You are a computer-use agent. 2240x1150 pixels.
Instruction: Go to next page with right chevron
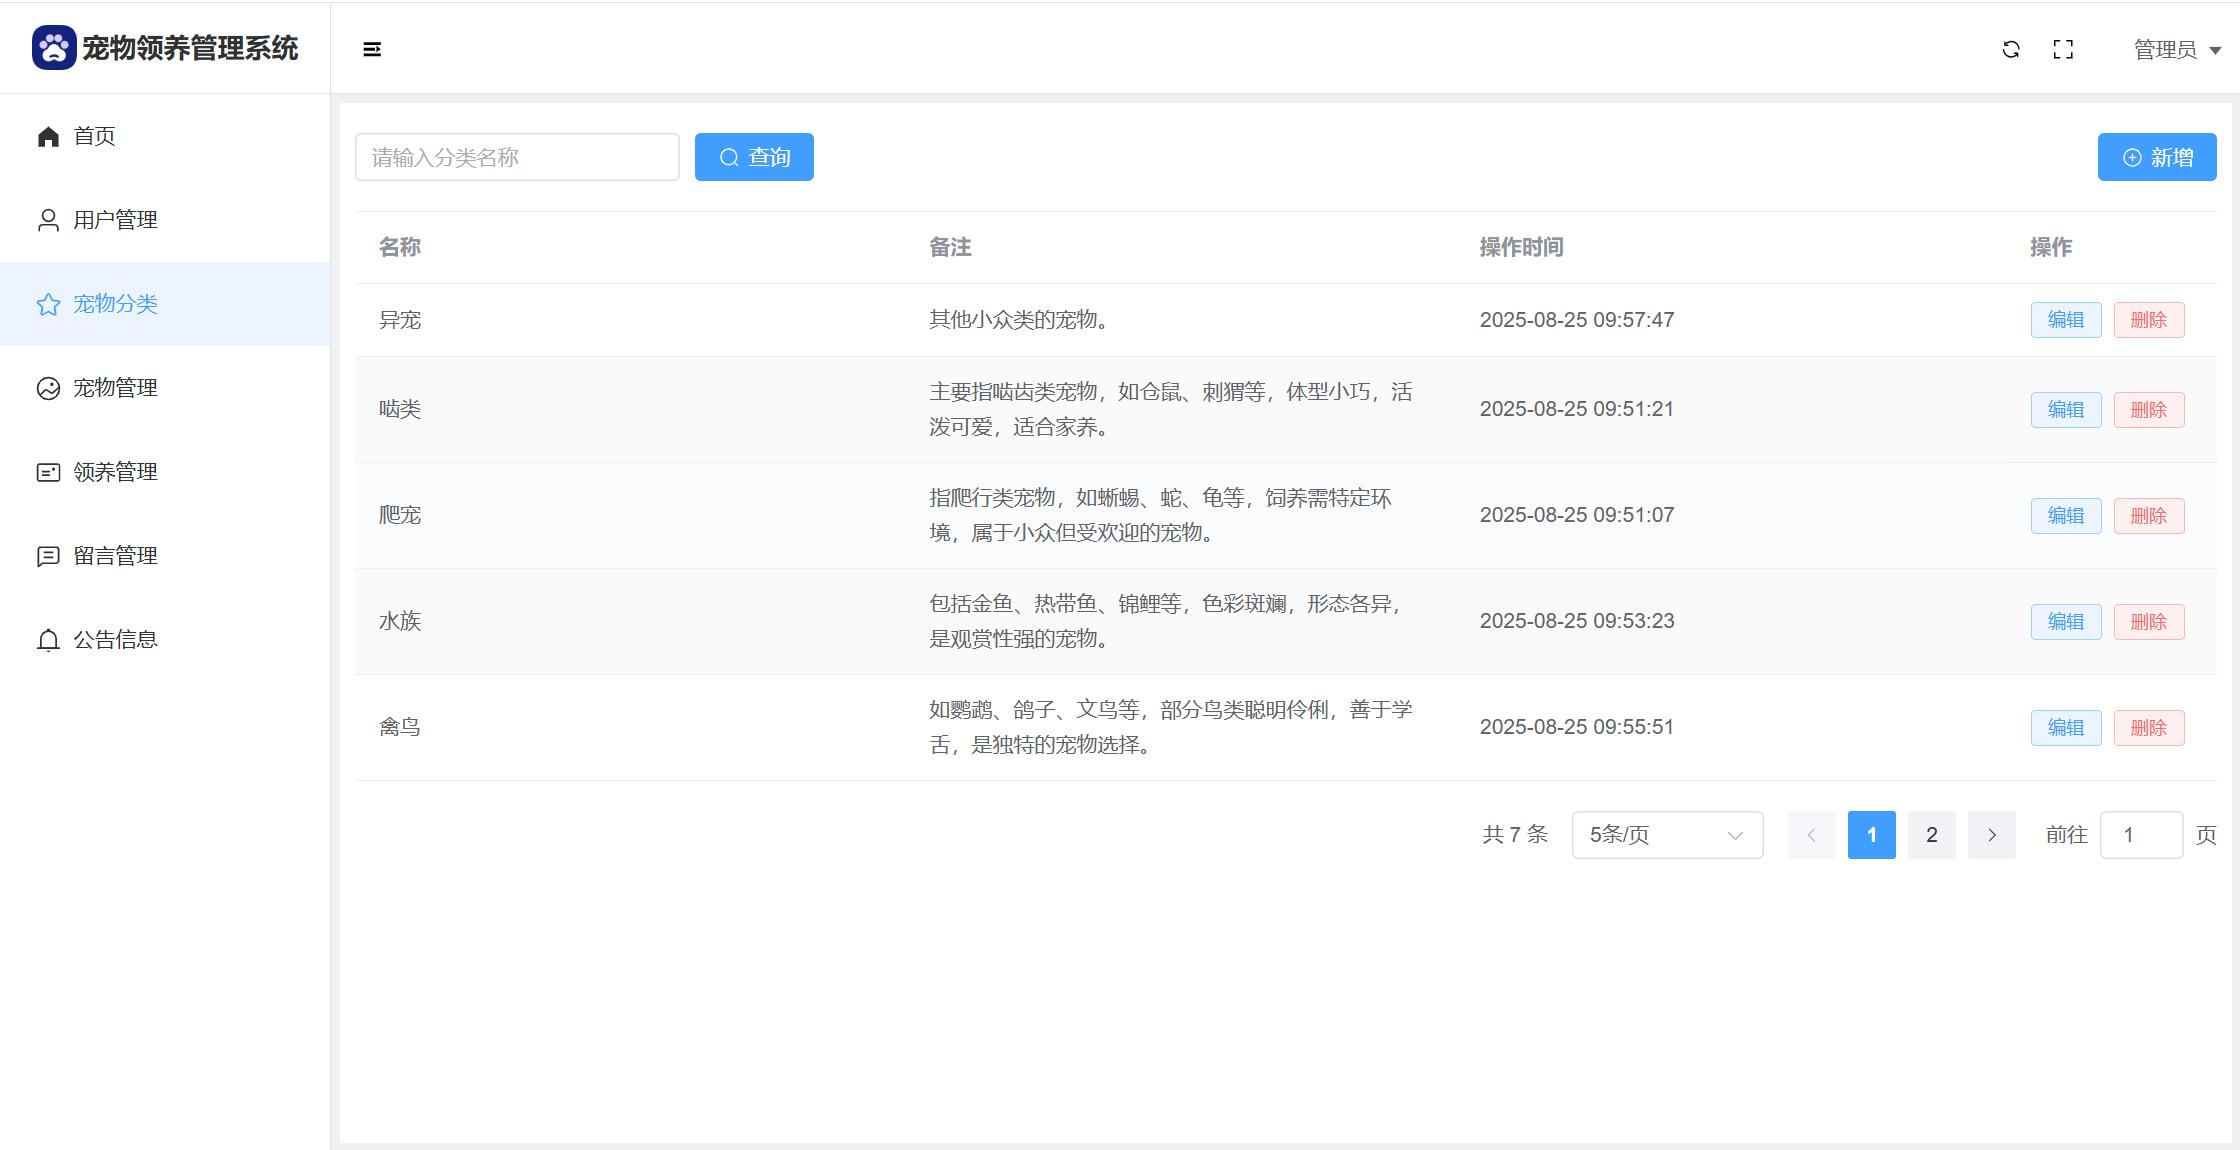pyautogui.click(x=1991, y=835)
